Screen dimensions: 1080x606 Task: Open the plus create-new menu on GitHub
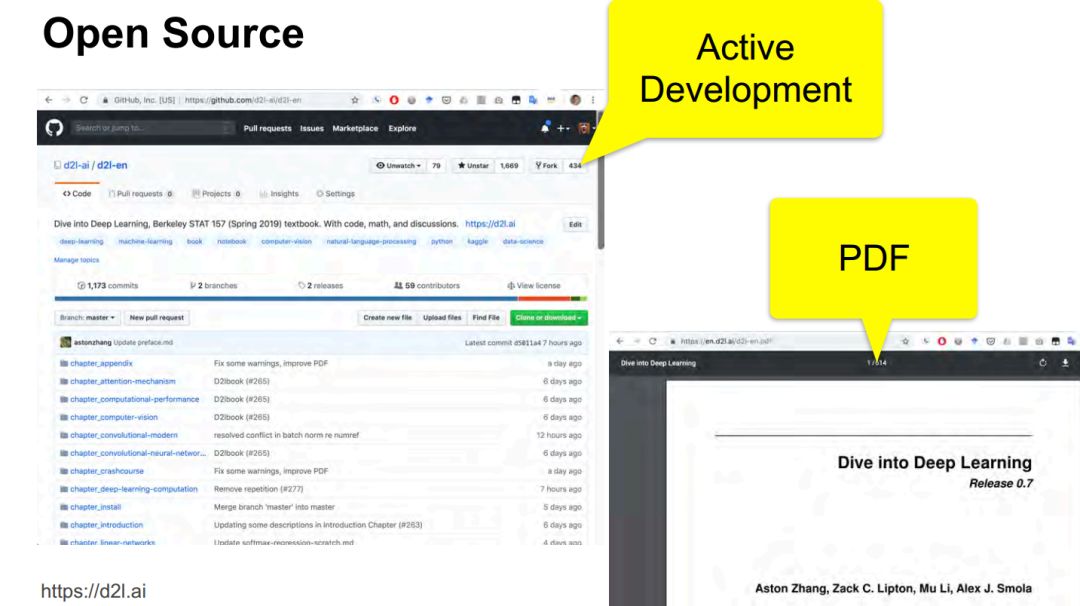coord(563,128)
